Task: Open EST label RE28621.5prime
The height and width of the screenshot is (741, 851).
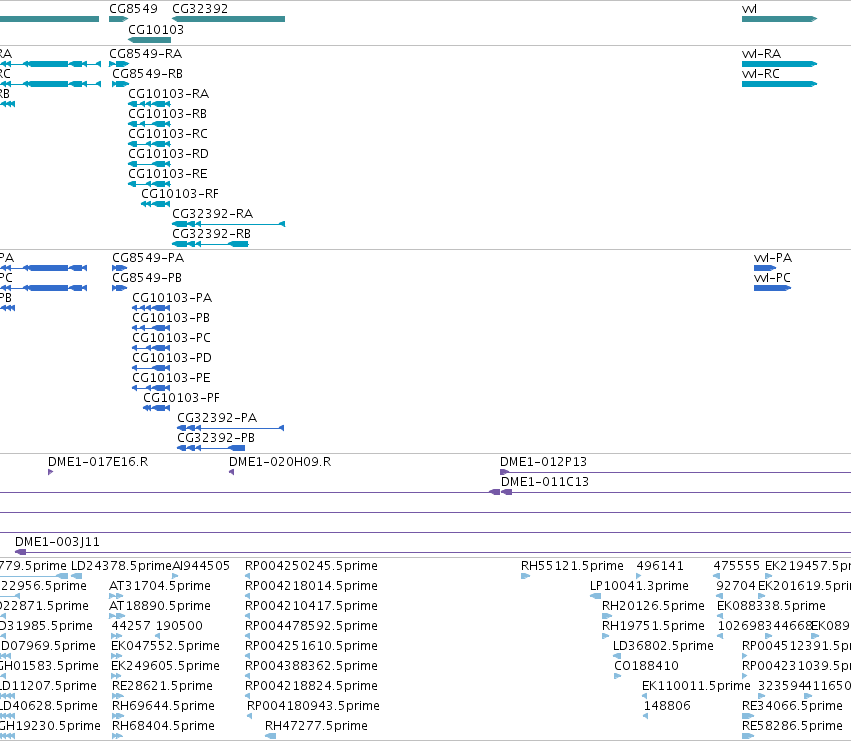Action: (162, 686)
